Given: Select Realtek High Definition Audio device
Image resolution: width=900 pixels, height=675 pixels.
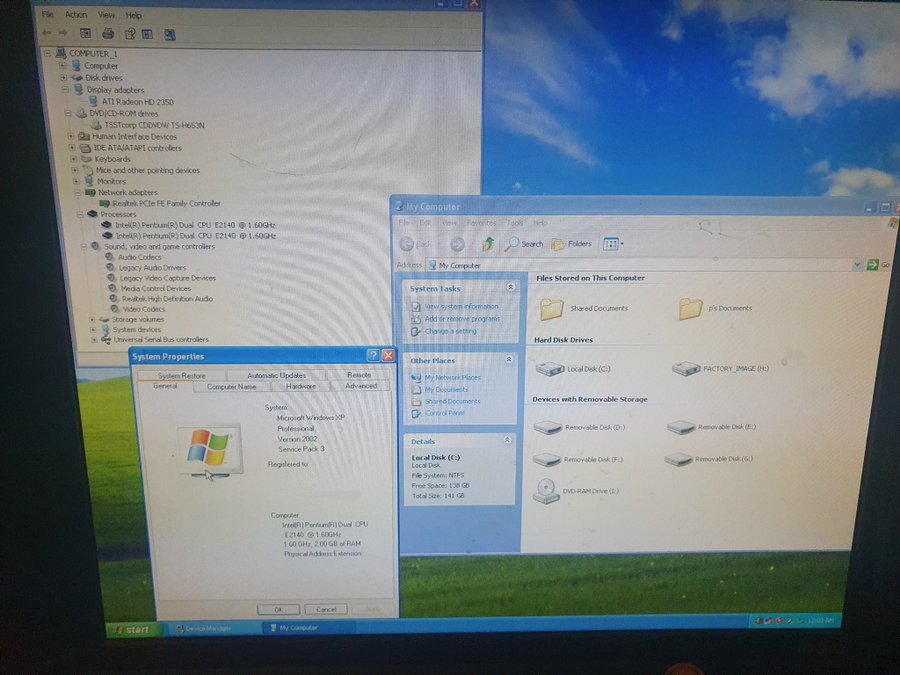Looking at the screenshot, I should [167, 298].
